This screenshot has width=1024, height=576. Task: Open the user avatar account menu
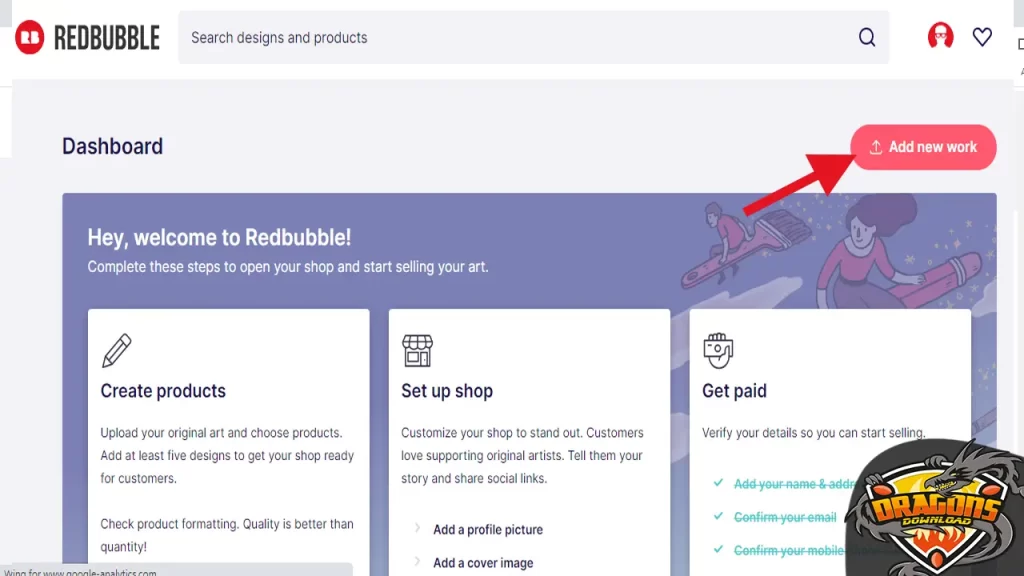tap(940, 37)
